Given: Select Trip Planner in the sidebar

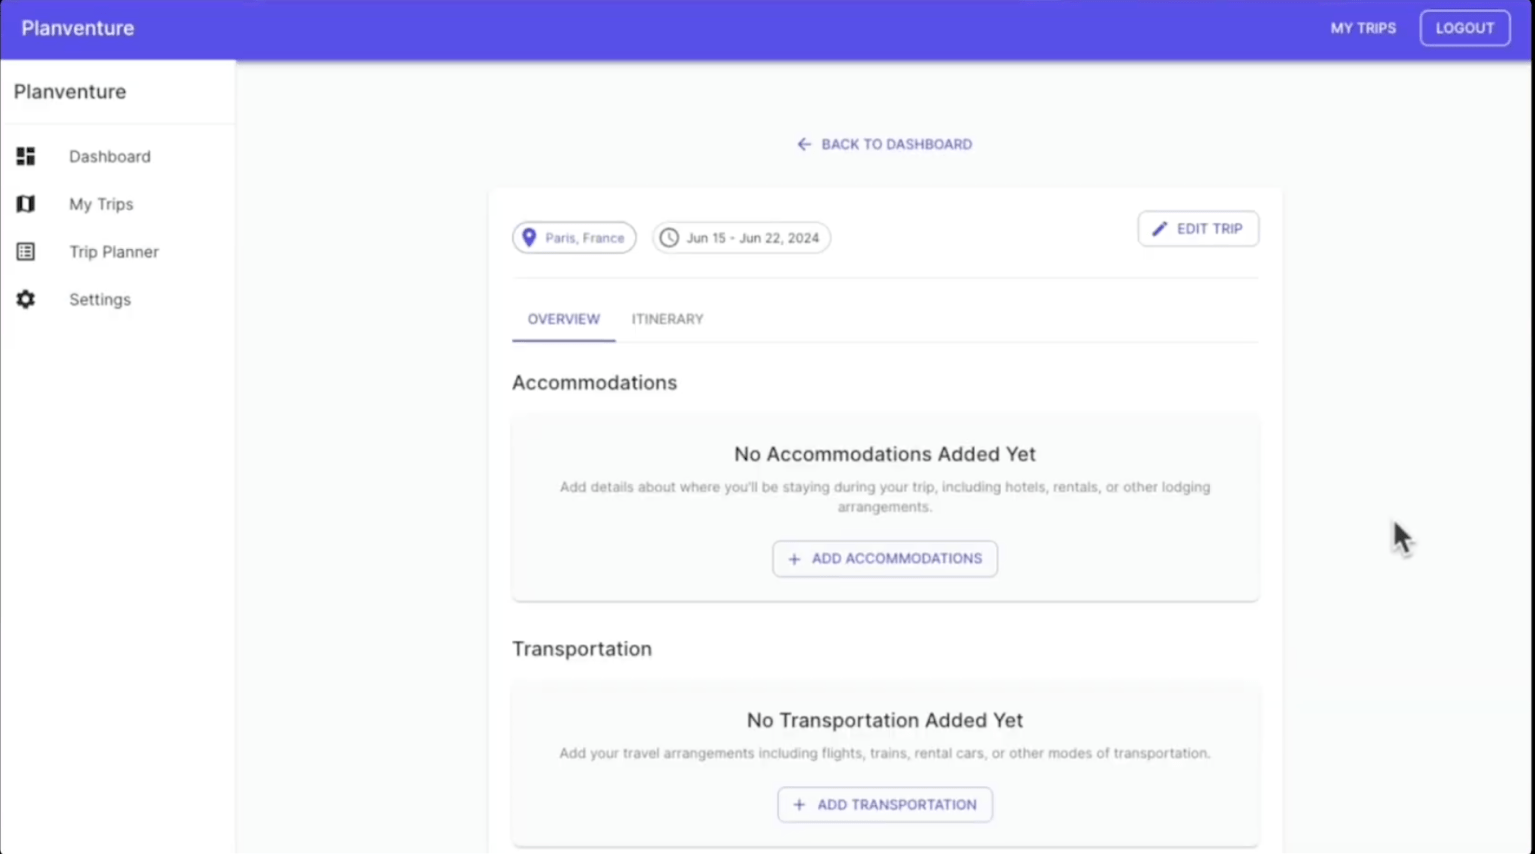Looking at the screenshot, I should (x=113, y=251).
